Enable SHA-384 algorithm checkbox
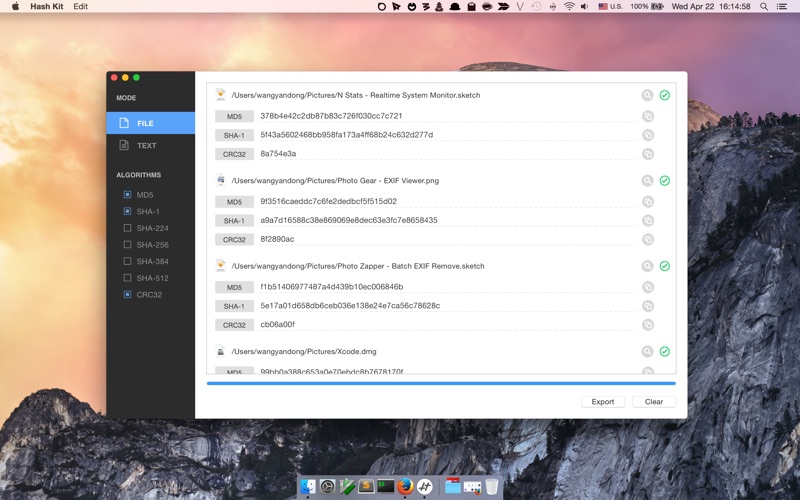 coord(128,261)
